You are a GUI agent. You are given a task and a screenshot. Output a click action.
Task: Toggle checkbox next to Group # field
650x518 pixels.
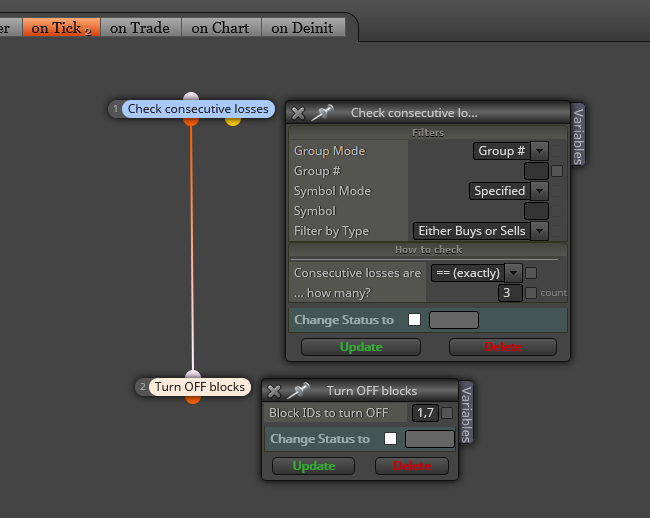pyautogui.click(x=557, y=171)
